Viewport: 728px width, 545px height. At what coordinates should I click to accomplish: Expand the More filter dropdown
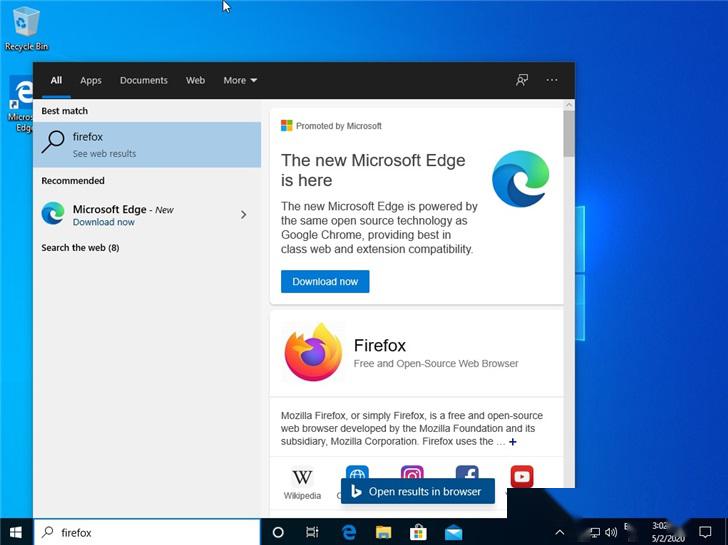[x=240, y=80]
